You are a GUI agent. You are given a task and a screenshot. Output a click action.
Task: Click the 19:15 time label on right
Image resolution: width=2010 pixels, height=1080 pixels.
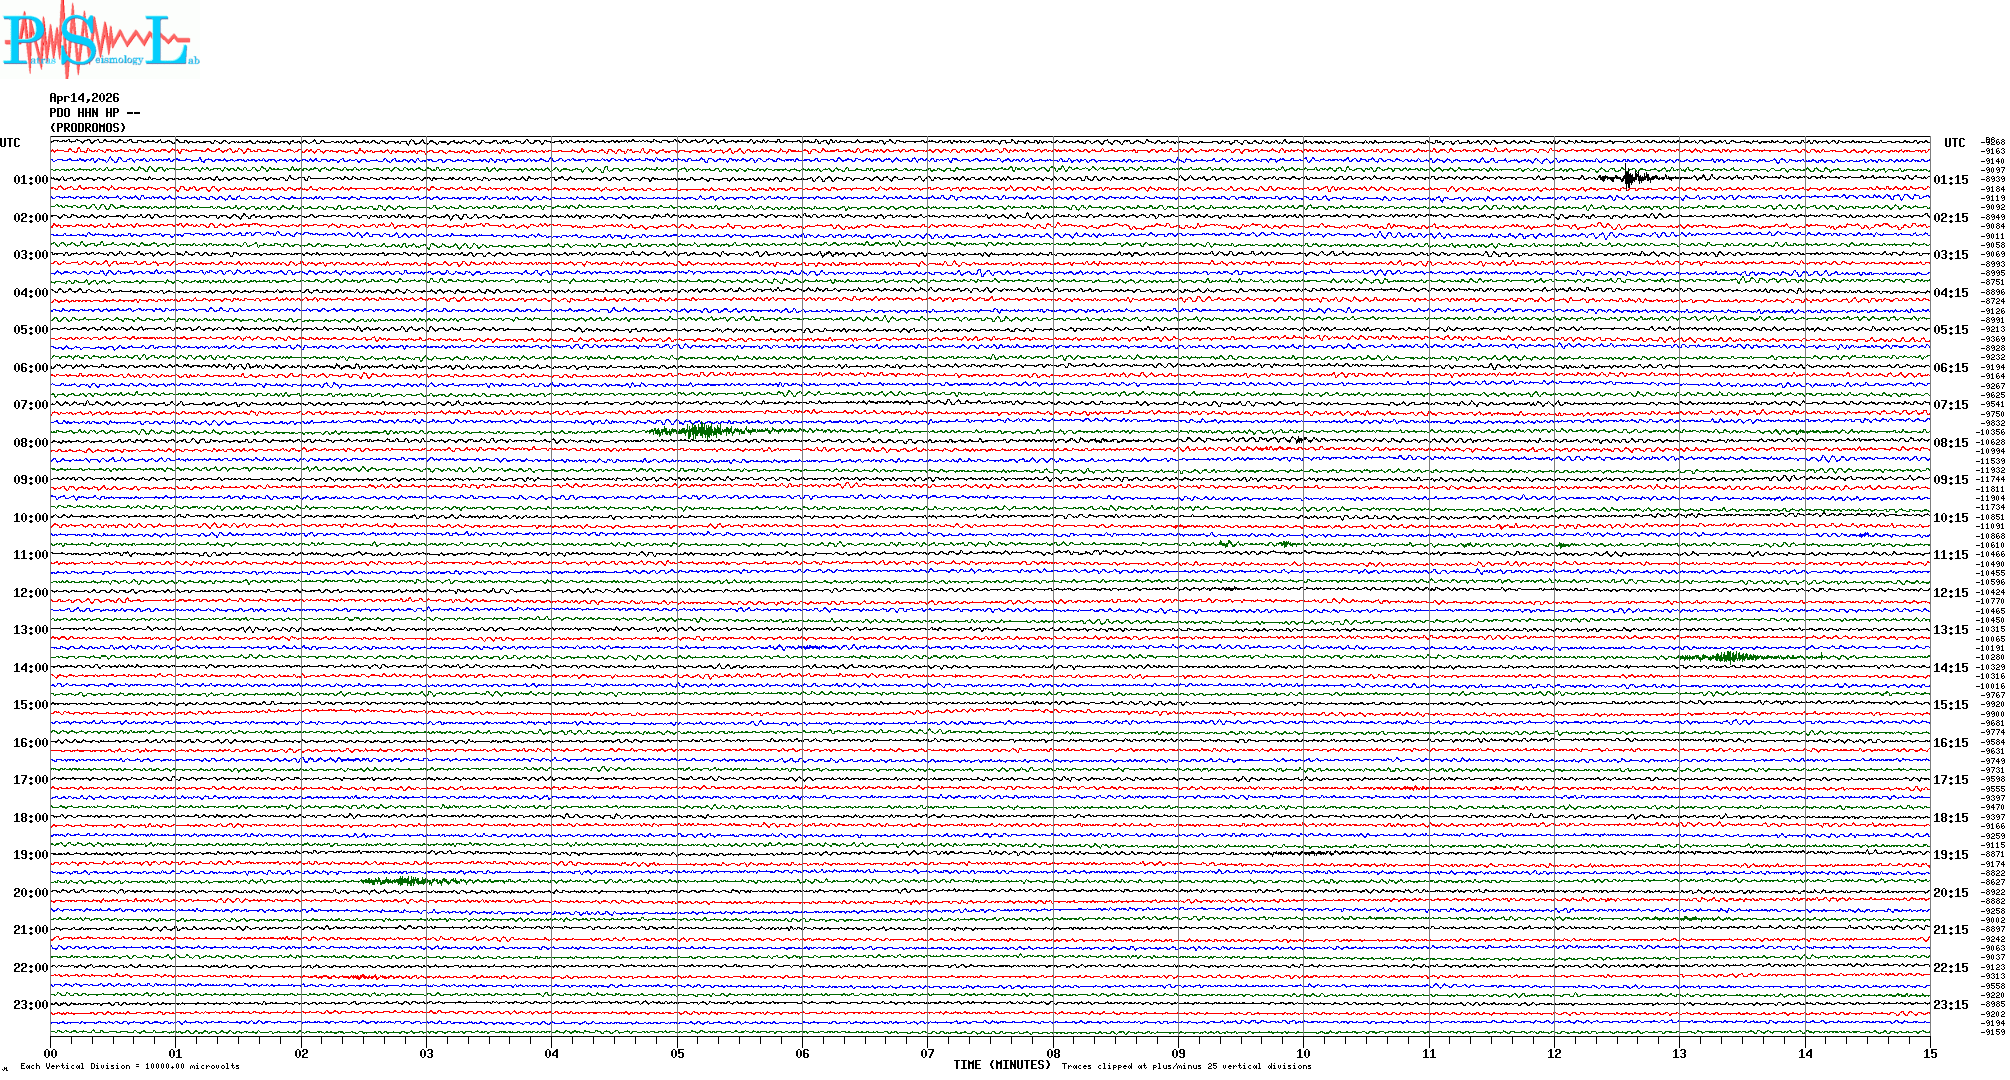[x=1950, y=855]
